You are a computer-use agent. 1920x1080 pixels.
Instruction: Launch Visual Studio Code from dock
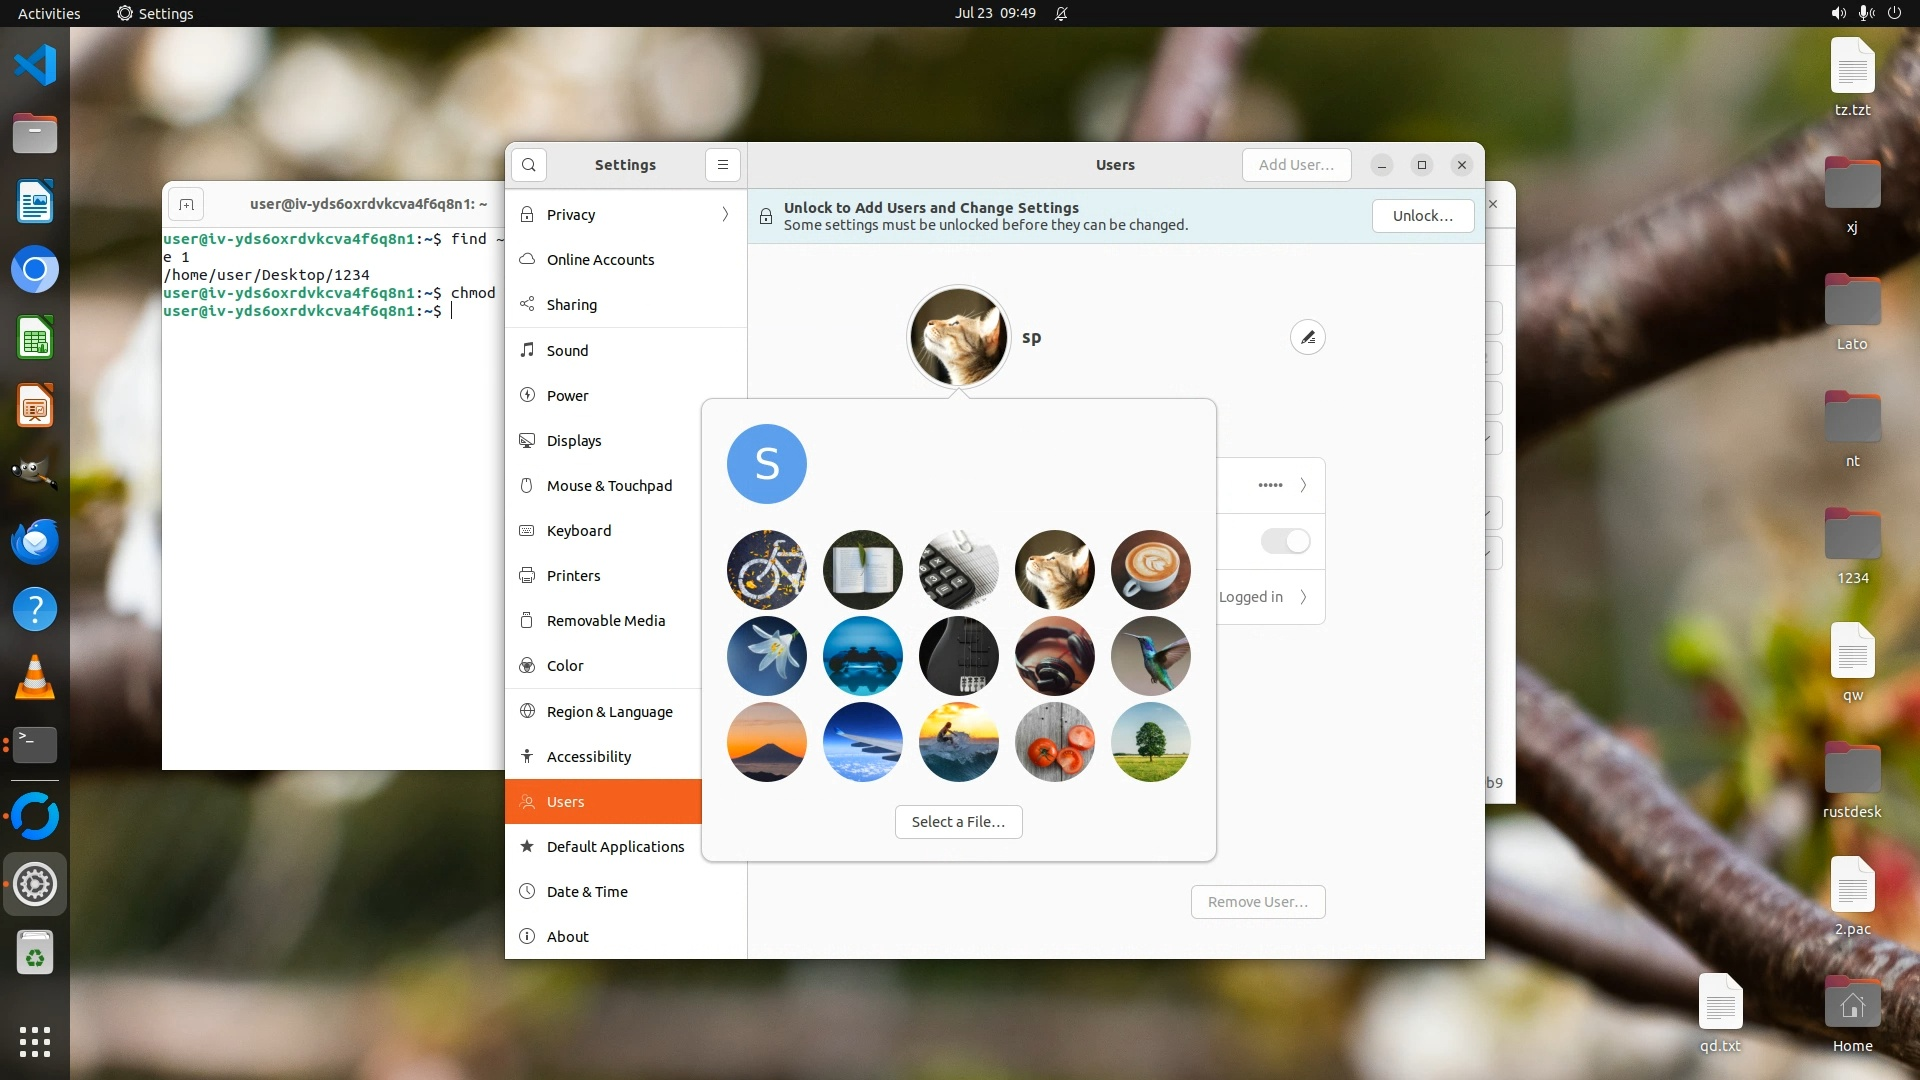click(35, 66)
